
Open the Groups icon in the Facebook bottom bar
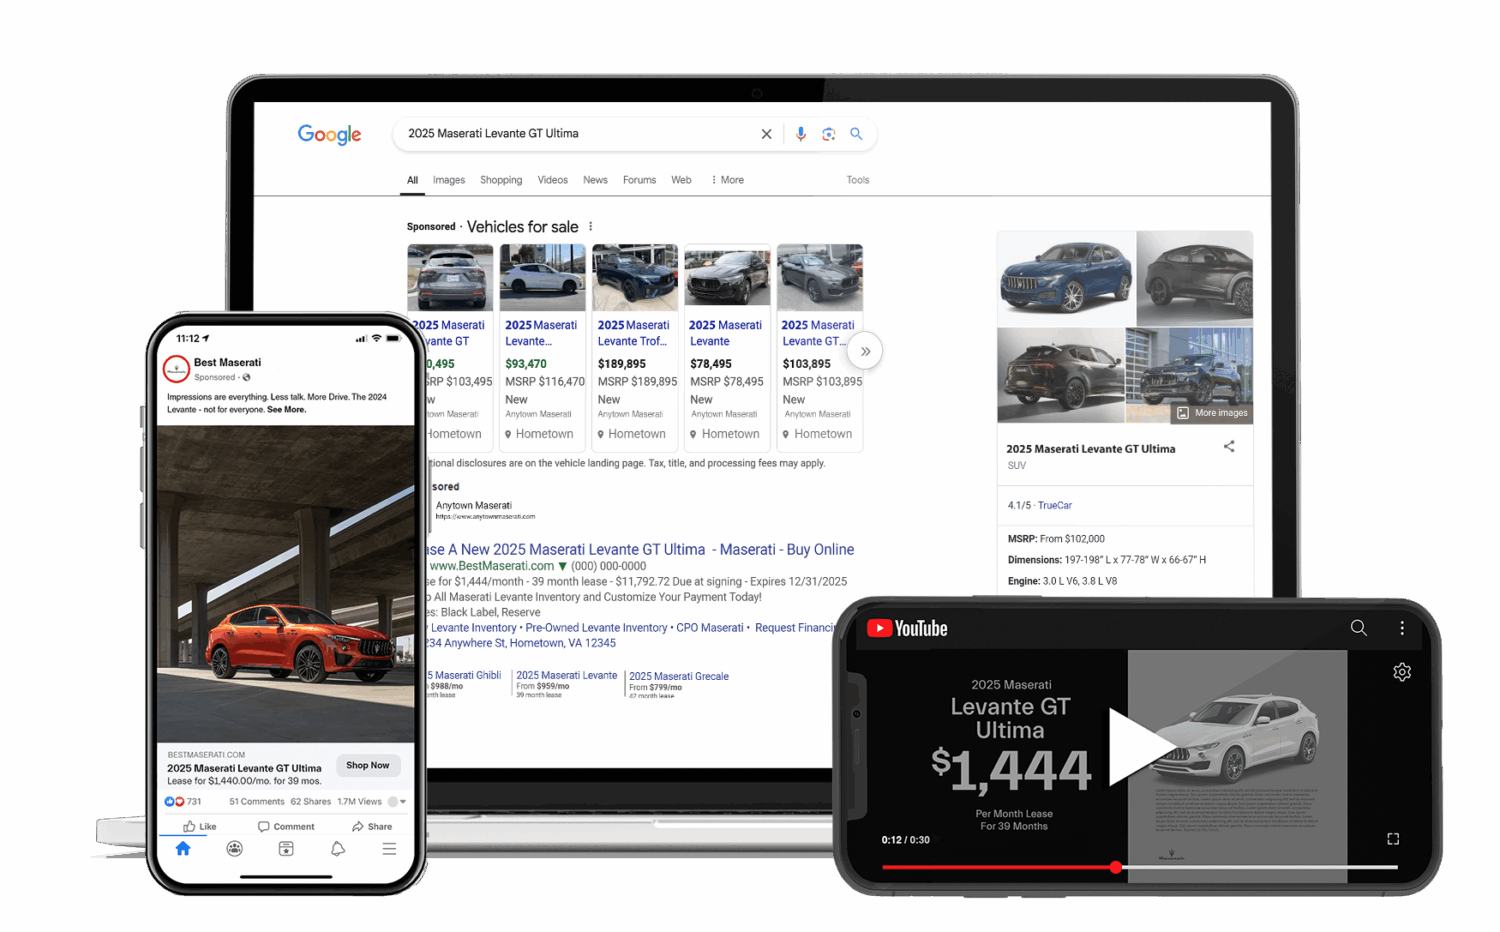[234, 849]
